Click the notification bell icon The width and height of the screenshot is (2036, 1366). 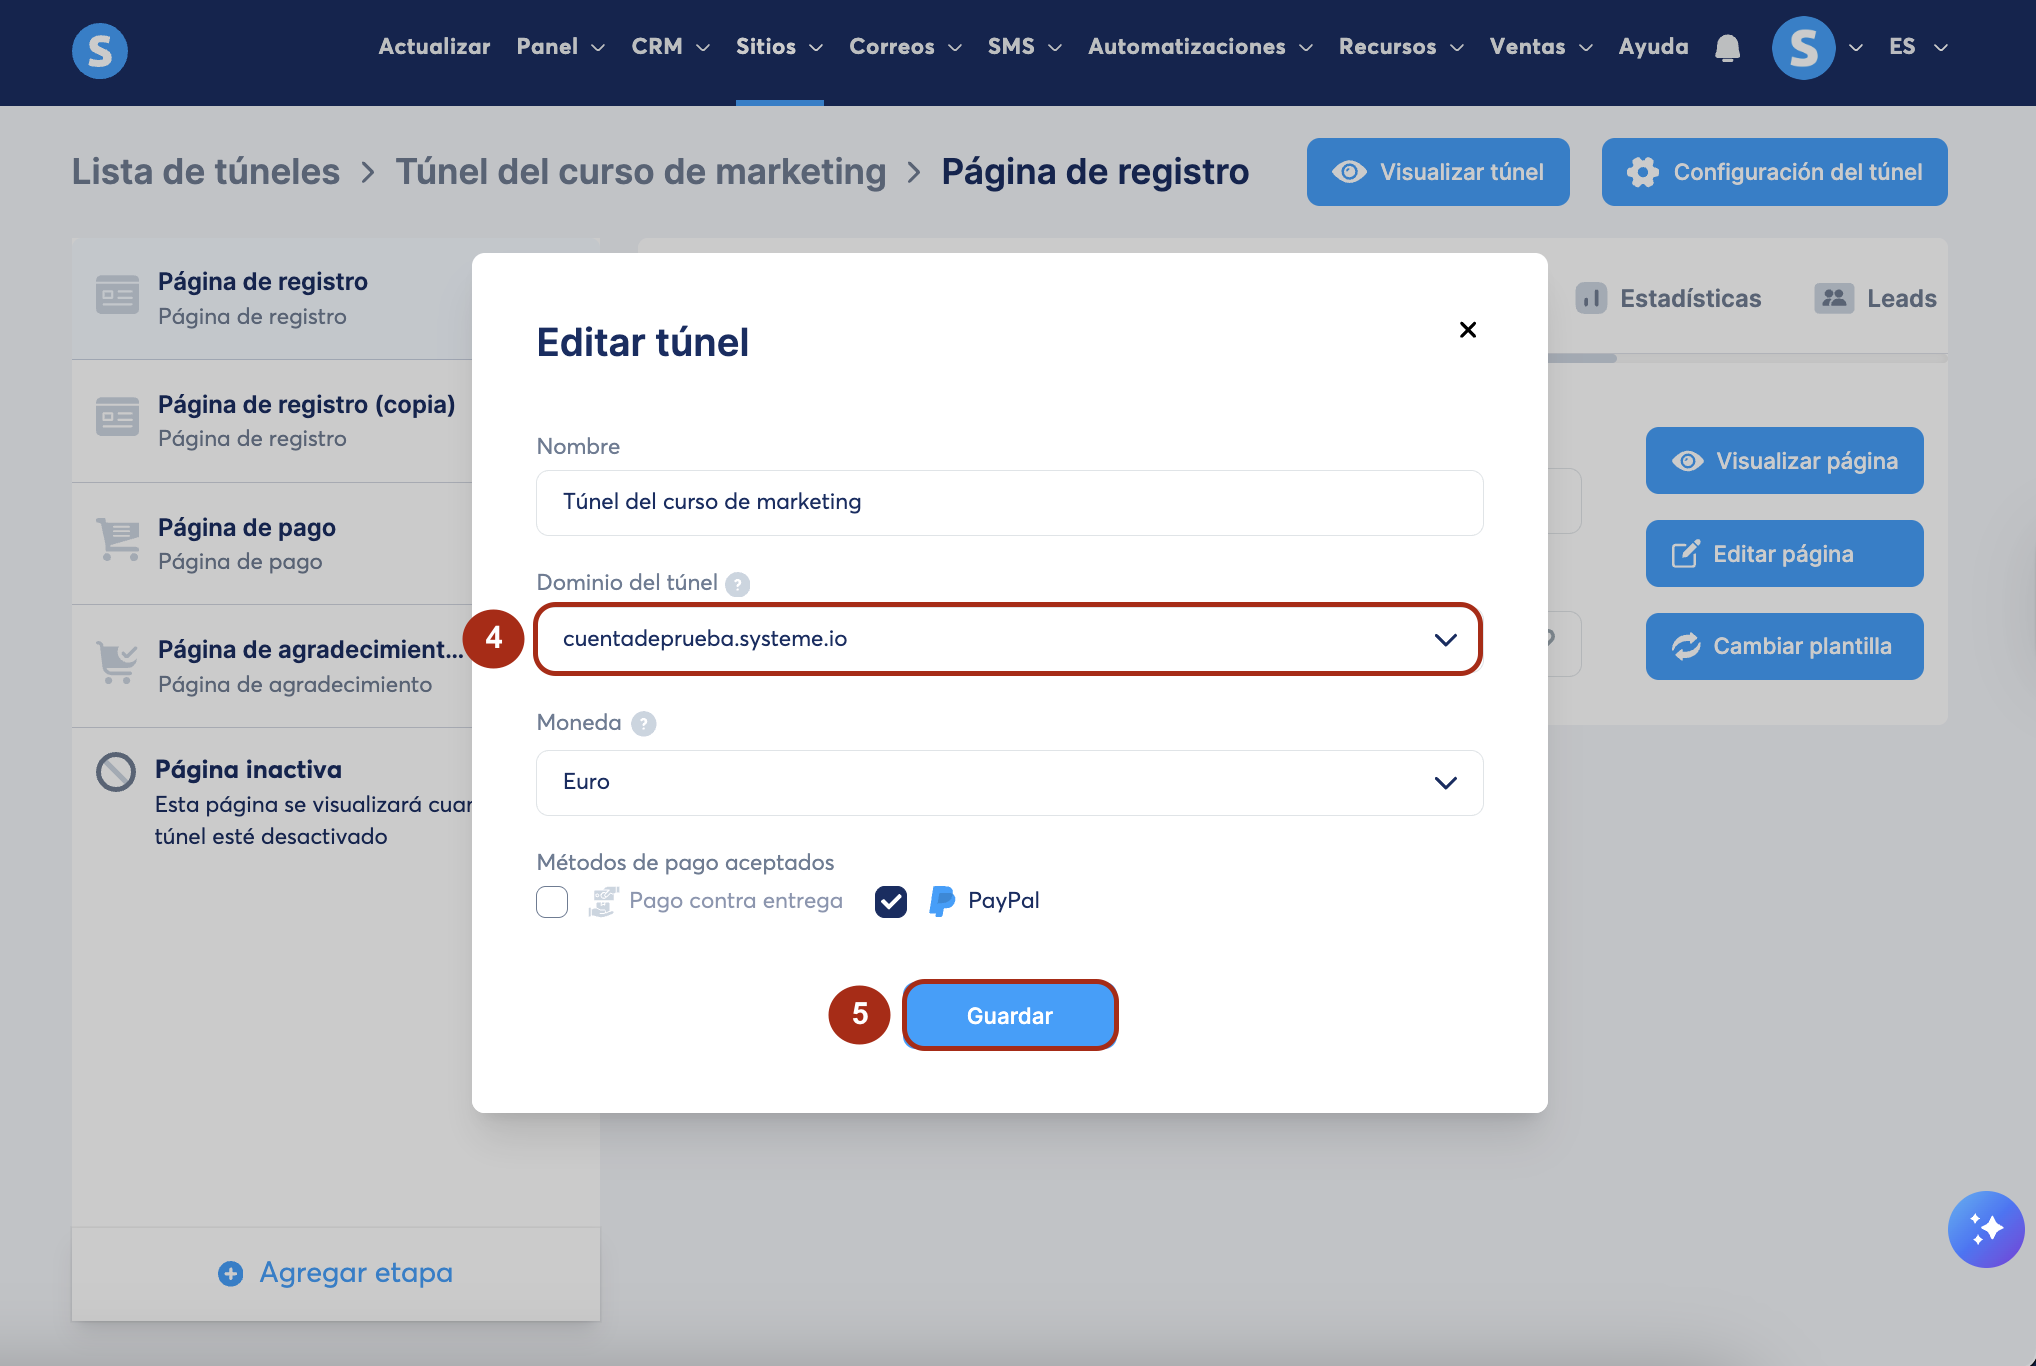1727,48
